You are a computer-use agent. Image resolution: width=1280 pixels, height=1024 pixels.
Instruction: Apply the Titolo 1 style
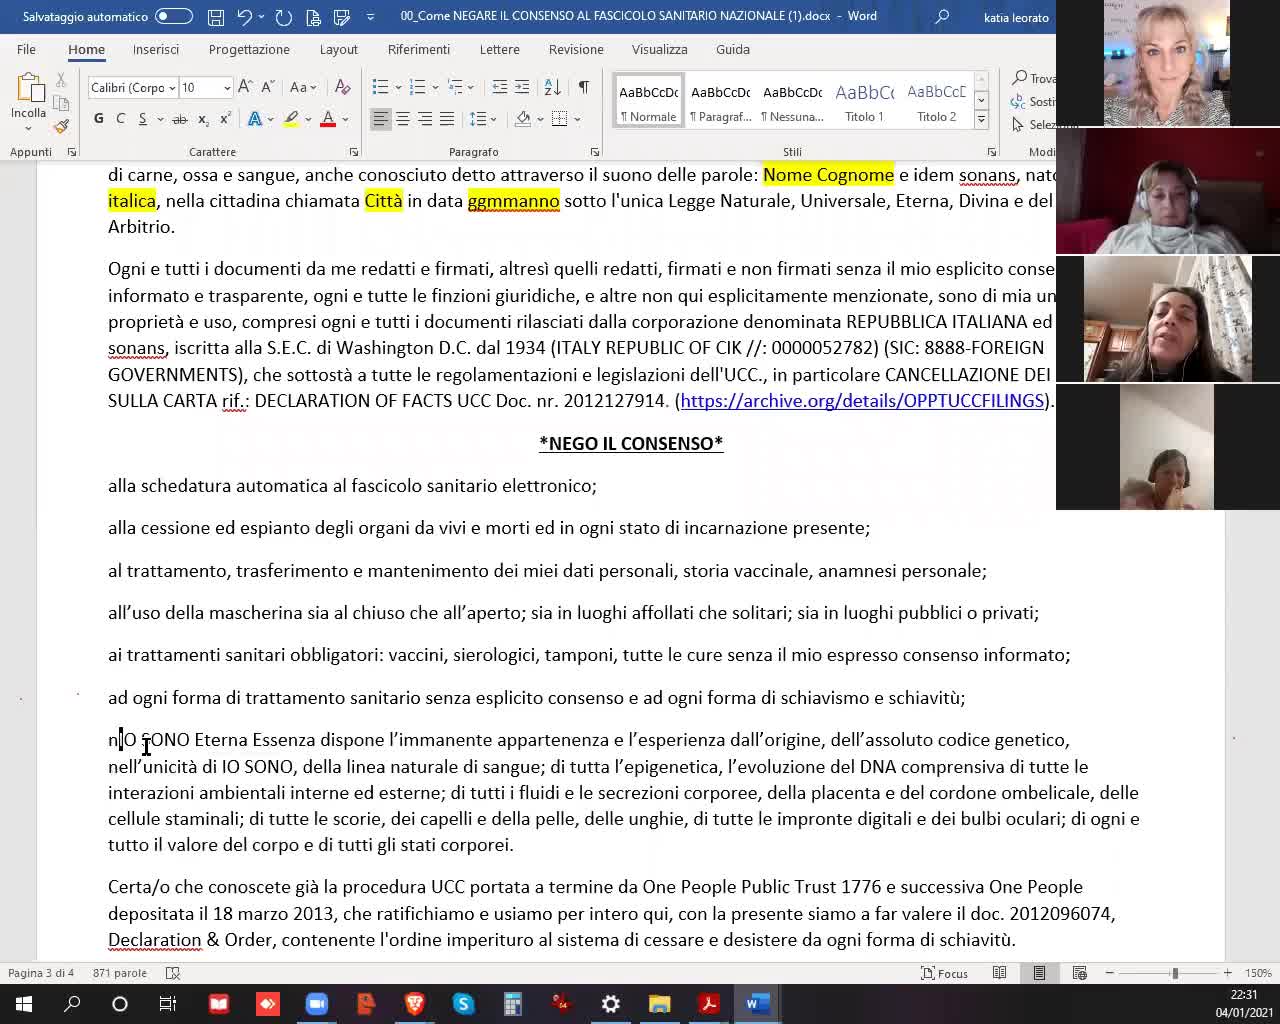pyautogui.click(x=864, y=100)
